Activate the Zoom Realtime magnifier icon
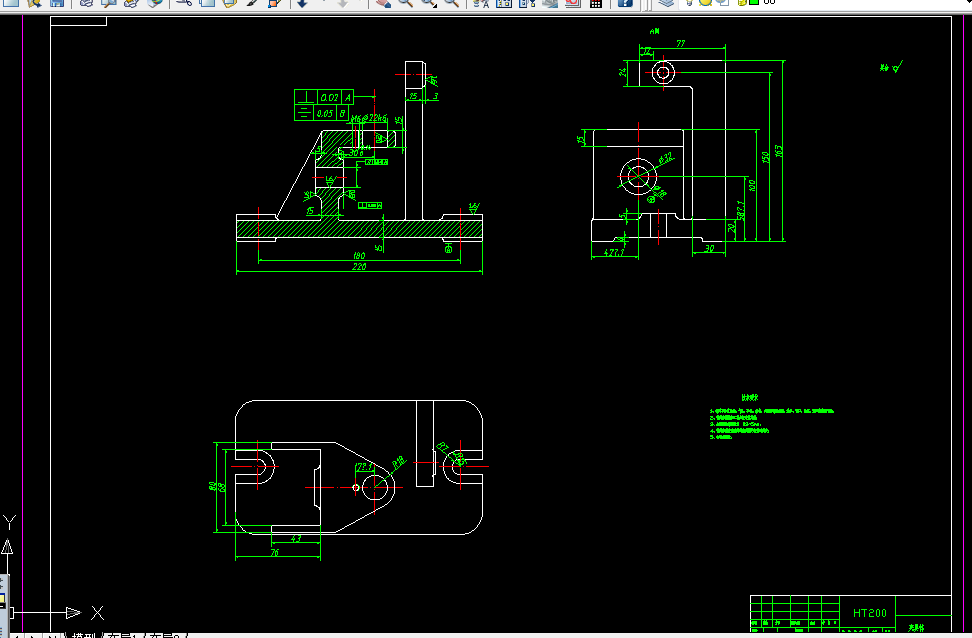The width and height of the screenshot is (972, 638). (406, 2)
